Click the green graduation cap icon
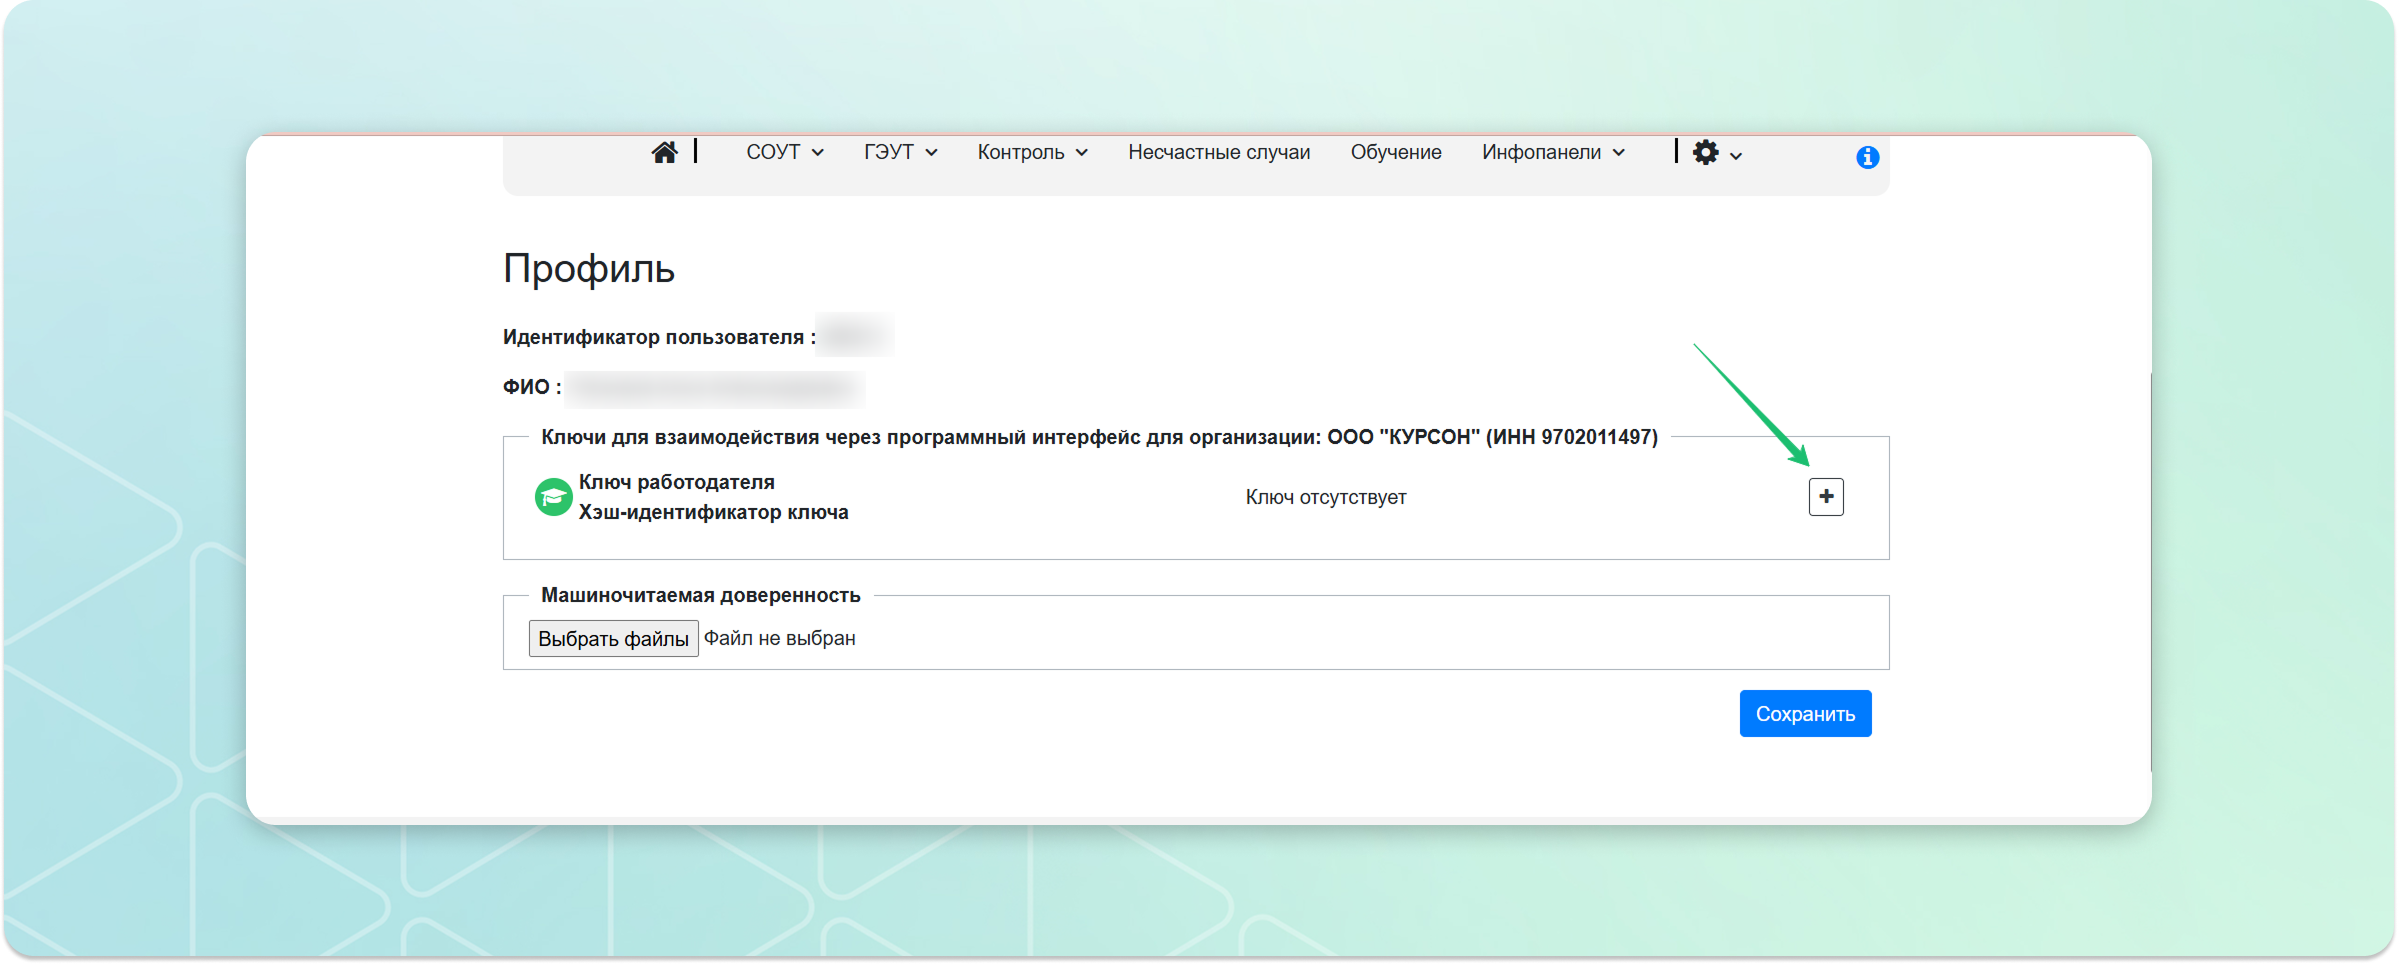 point(553,497)
